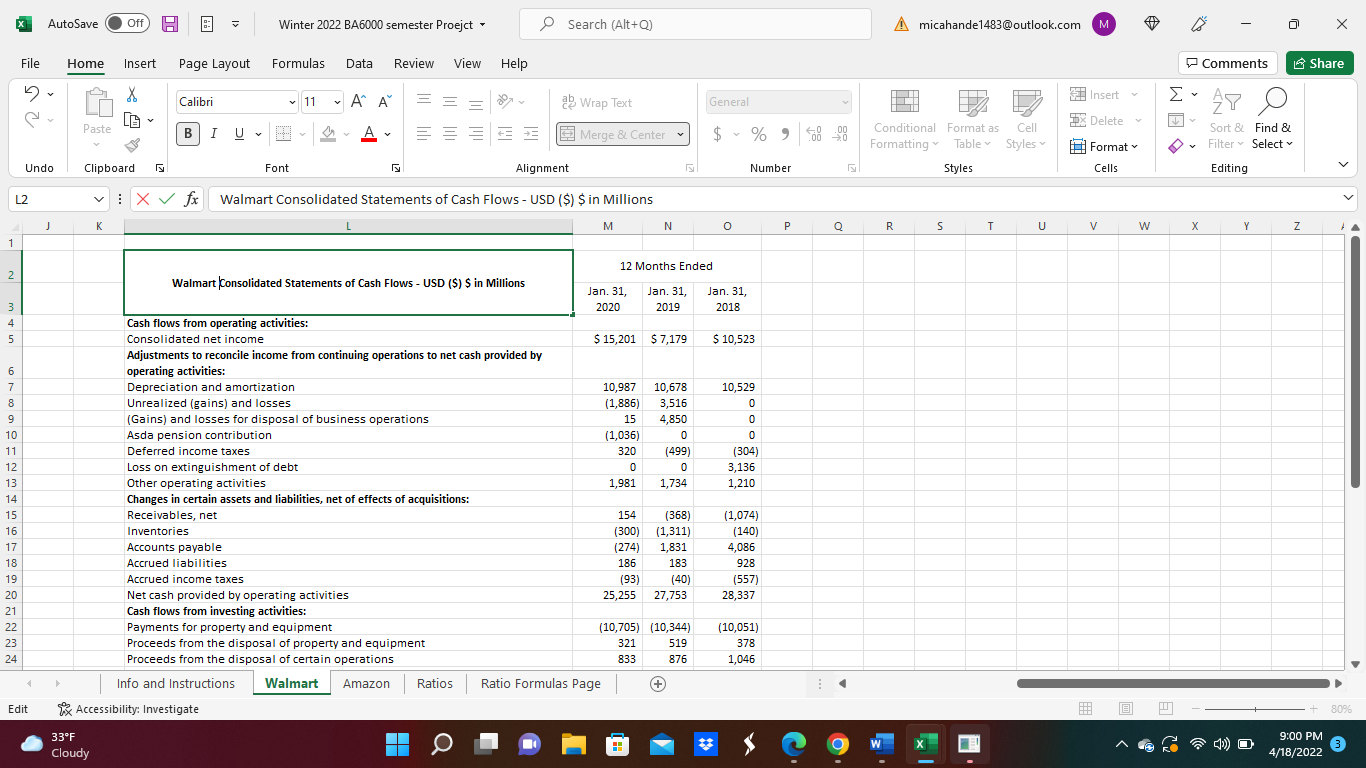This screenshot has height=768, width=1366.
Task: Toggle the AutoSave switch
Action: tap(127, 24)
